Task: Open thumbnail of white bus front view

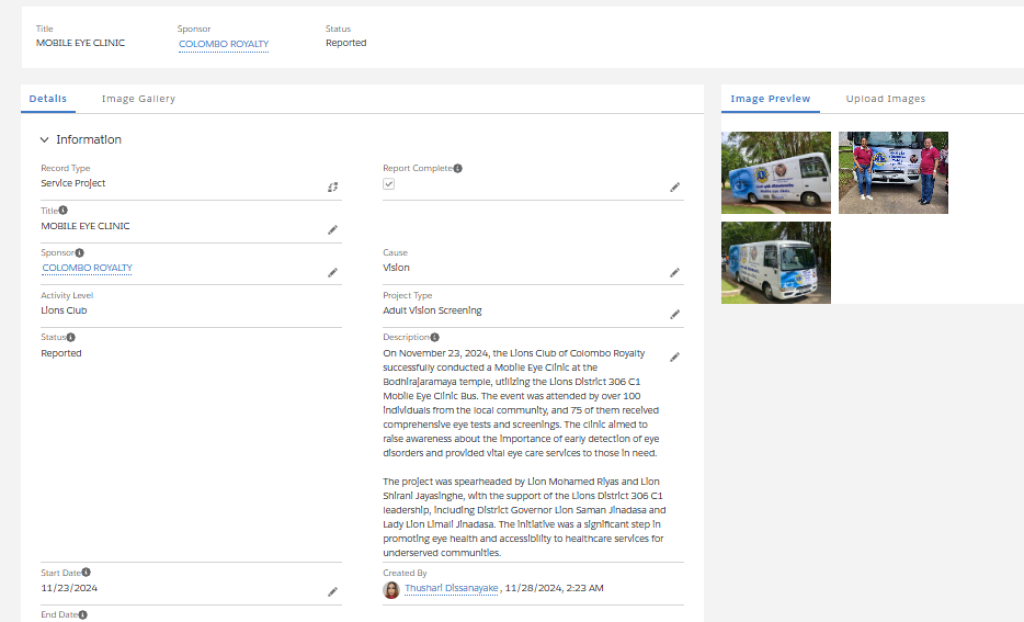Action: pyautogui.click(x=776, y=263)
